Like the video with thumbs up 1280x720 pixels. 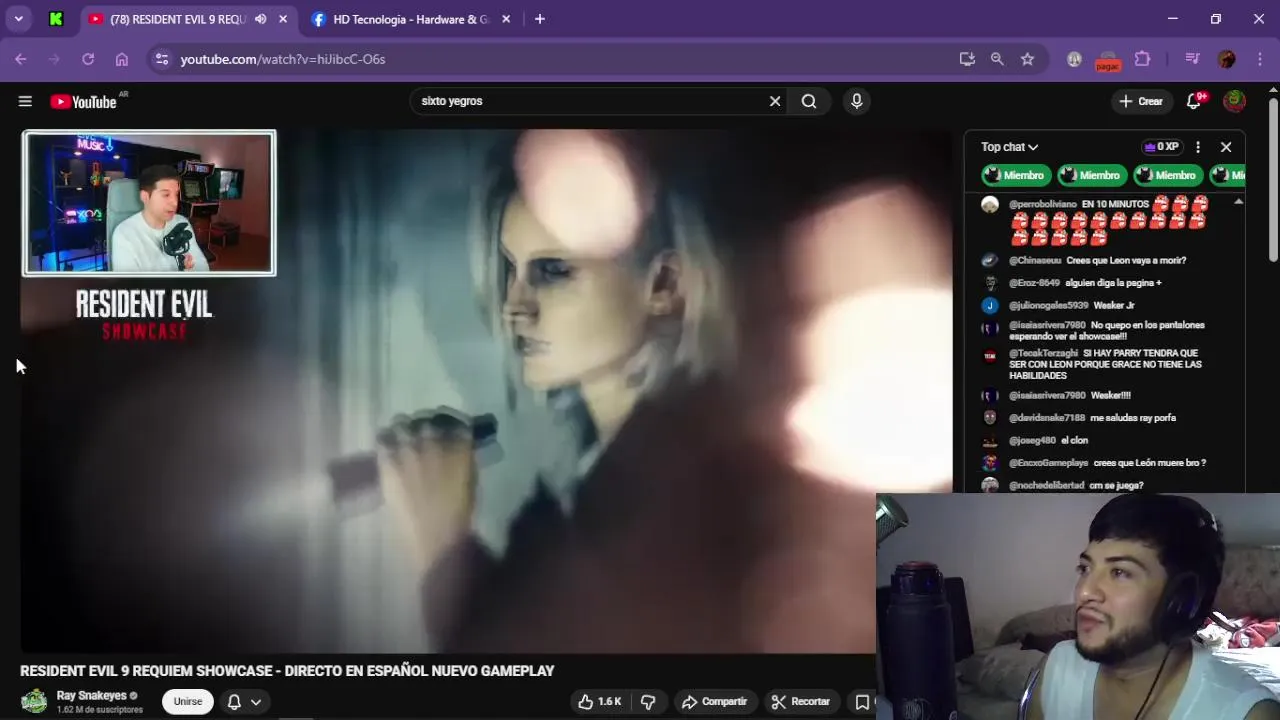(x=599, y=702)
